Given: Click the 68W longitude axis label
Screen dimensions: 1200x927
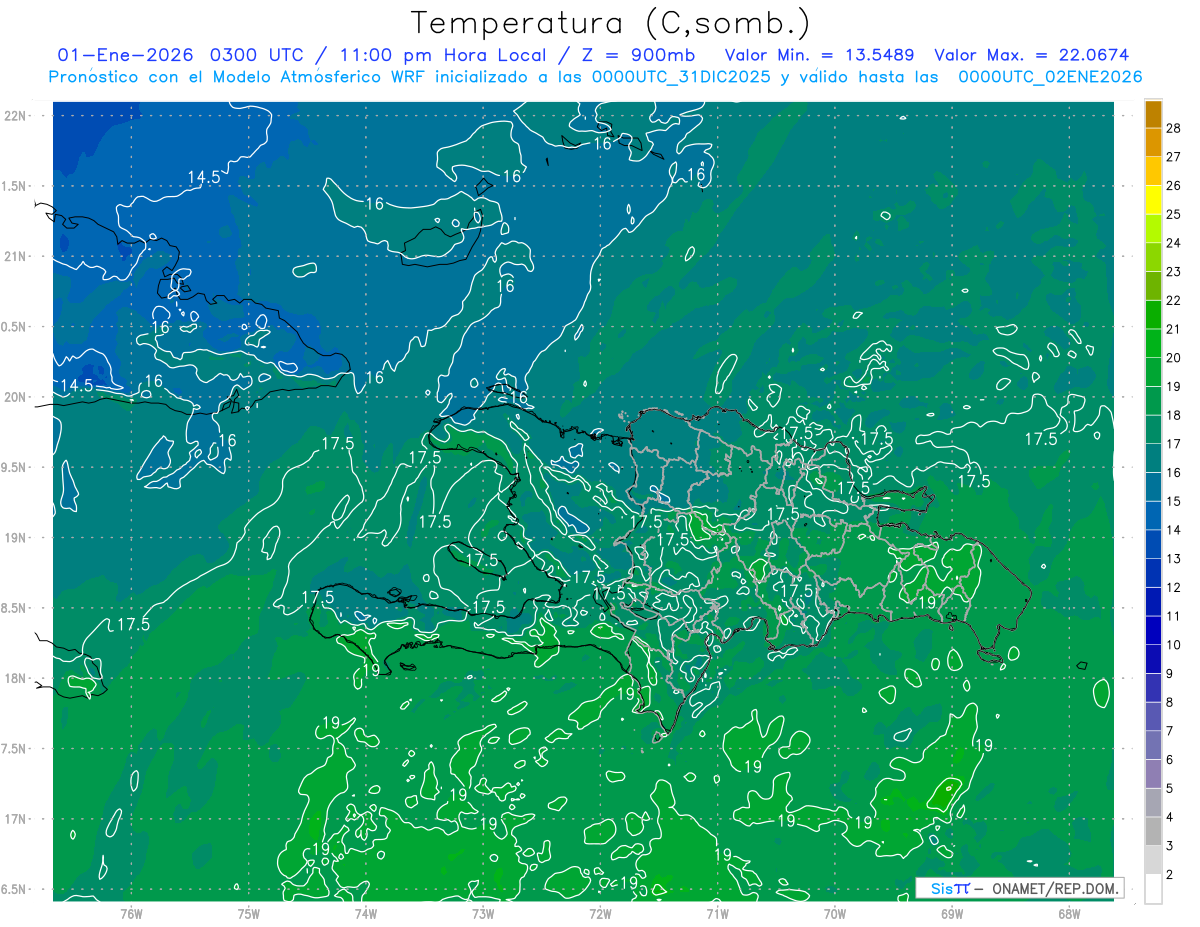Looking at the screenshot, I should [x=1069, y=913].
